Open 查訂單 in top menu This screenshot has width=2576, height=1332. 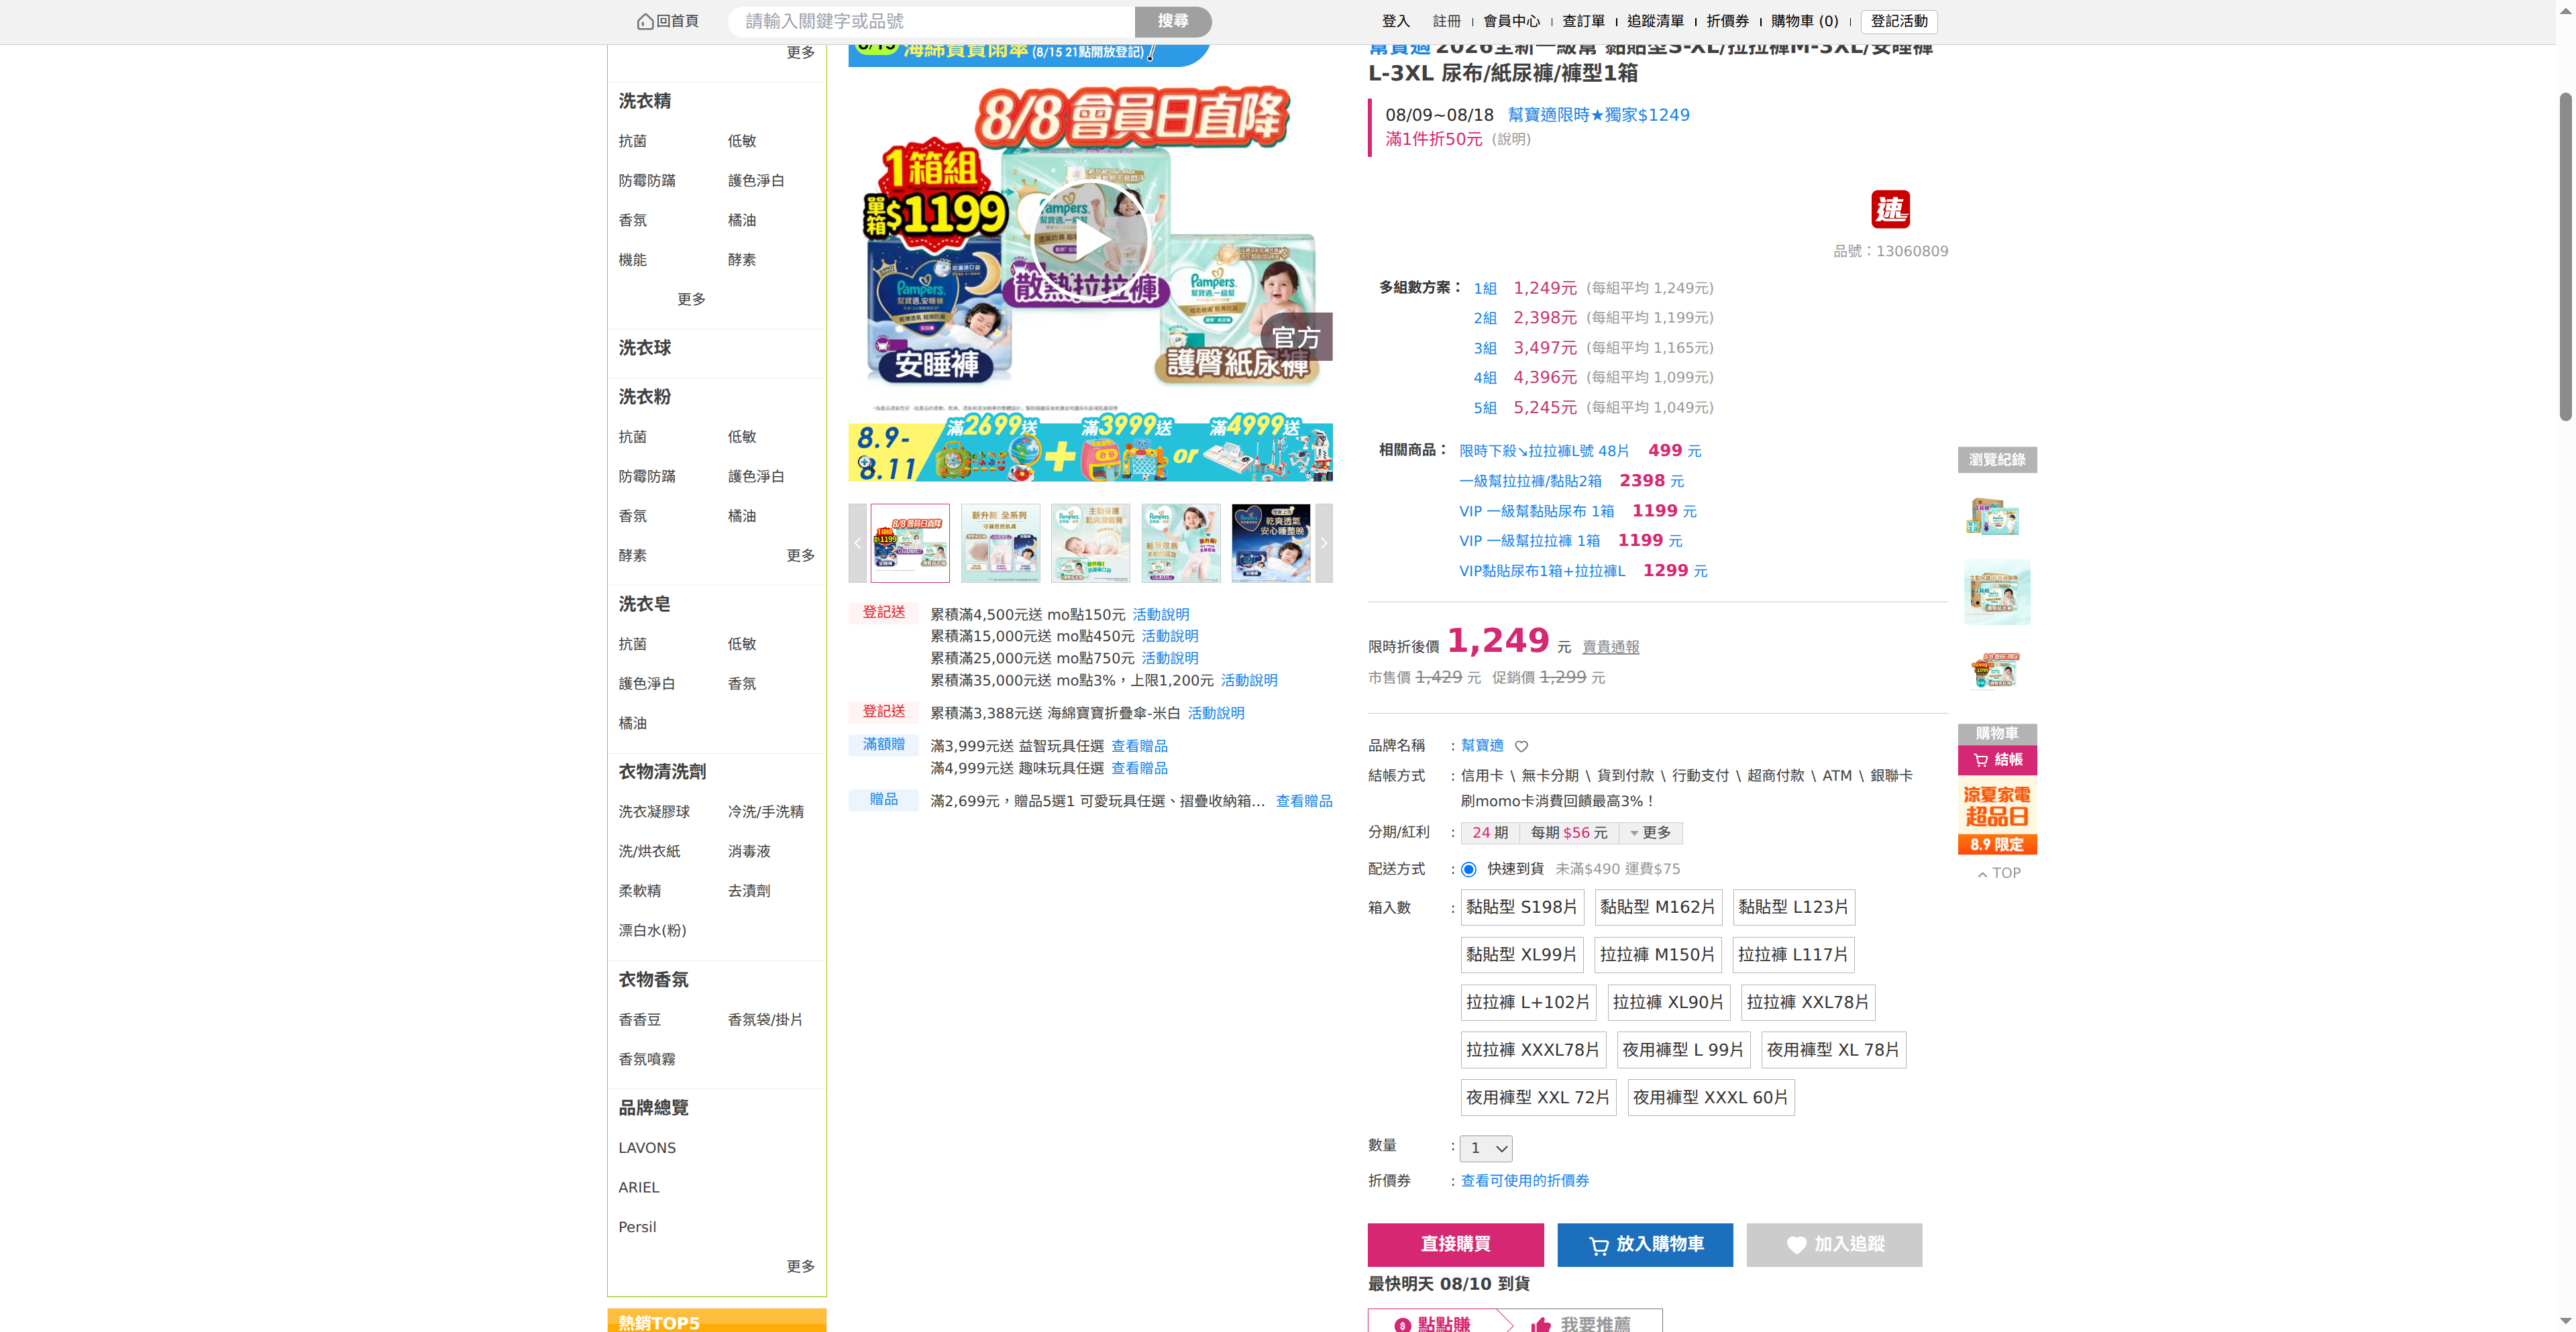click(1583, 21)
